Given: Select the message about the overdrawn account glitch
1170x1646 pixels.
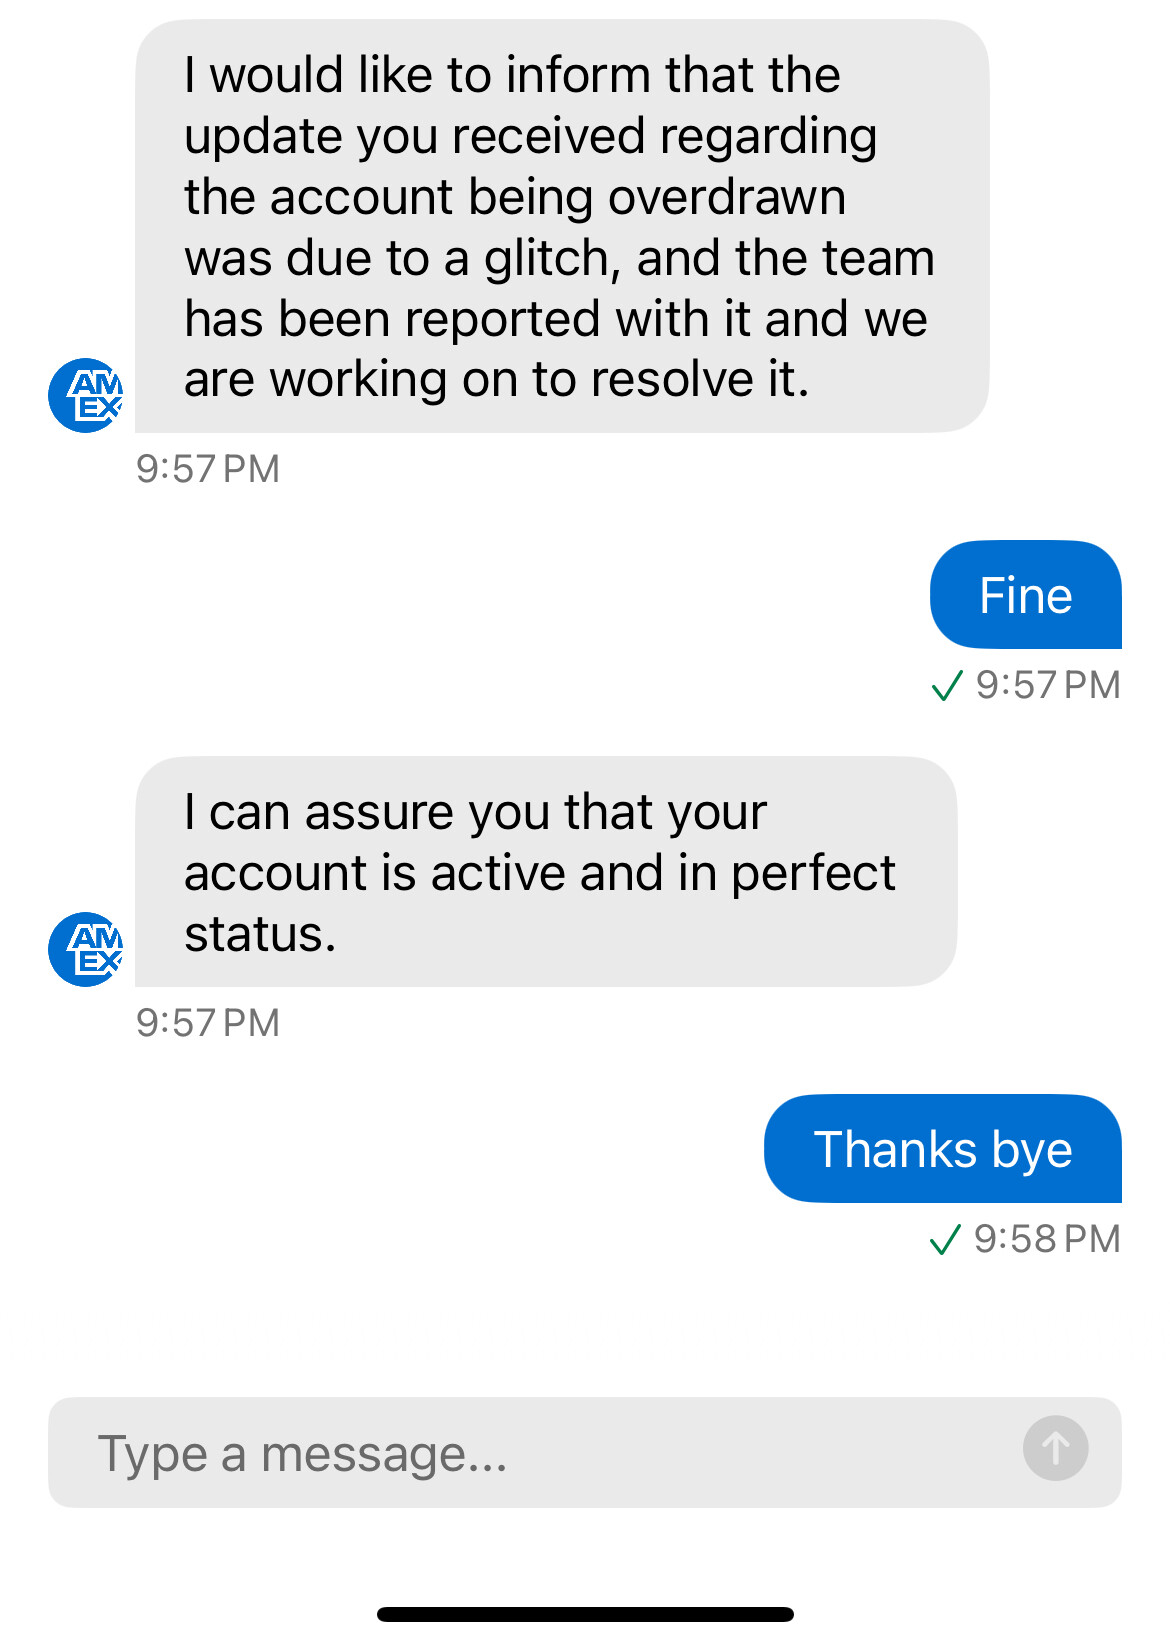Looking at the screenshot, I should pos(561,227).
